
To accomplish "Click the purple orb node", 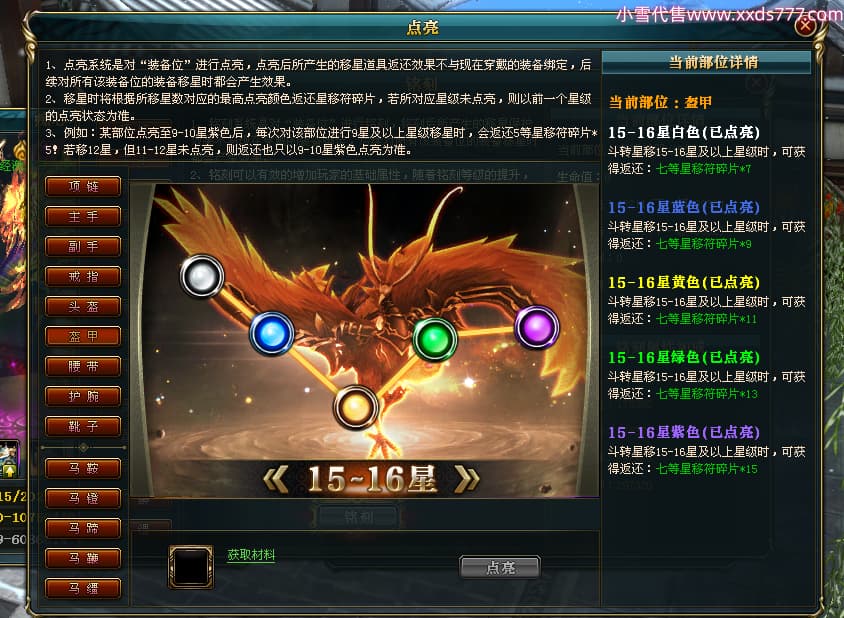I will point(537,327).
